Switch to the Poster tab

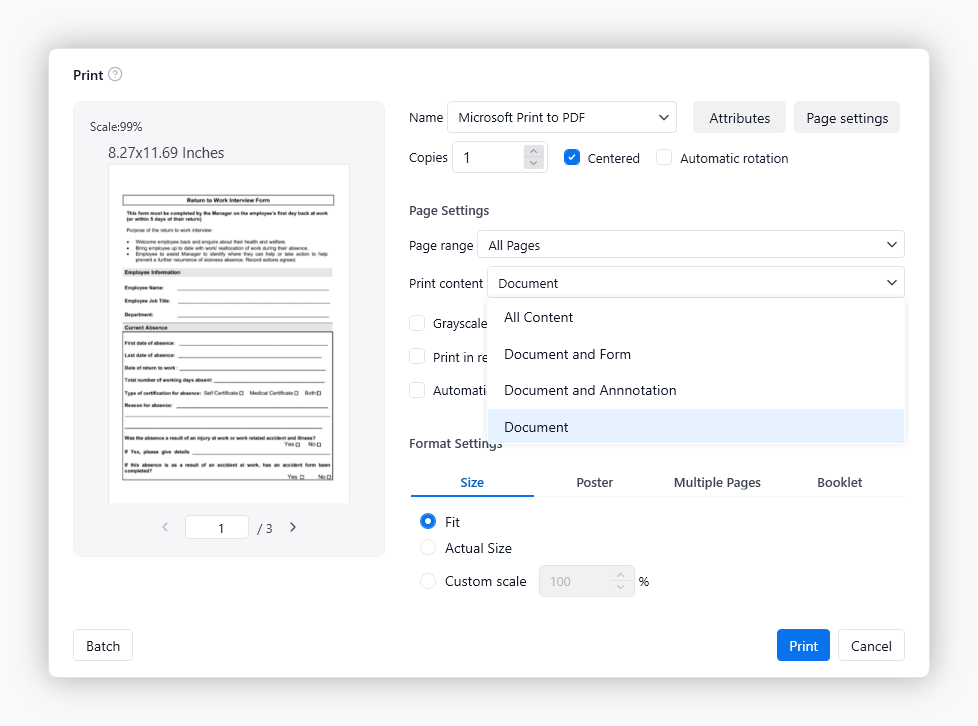[x=594, y=482]
